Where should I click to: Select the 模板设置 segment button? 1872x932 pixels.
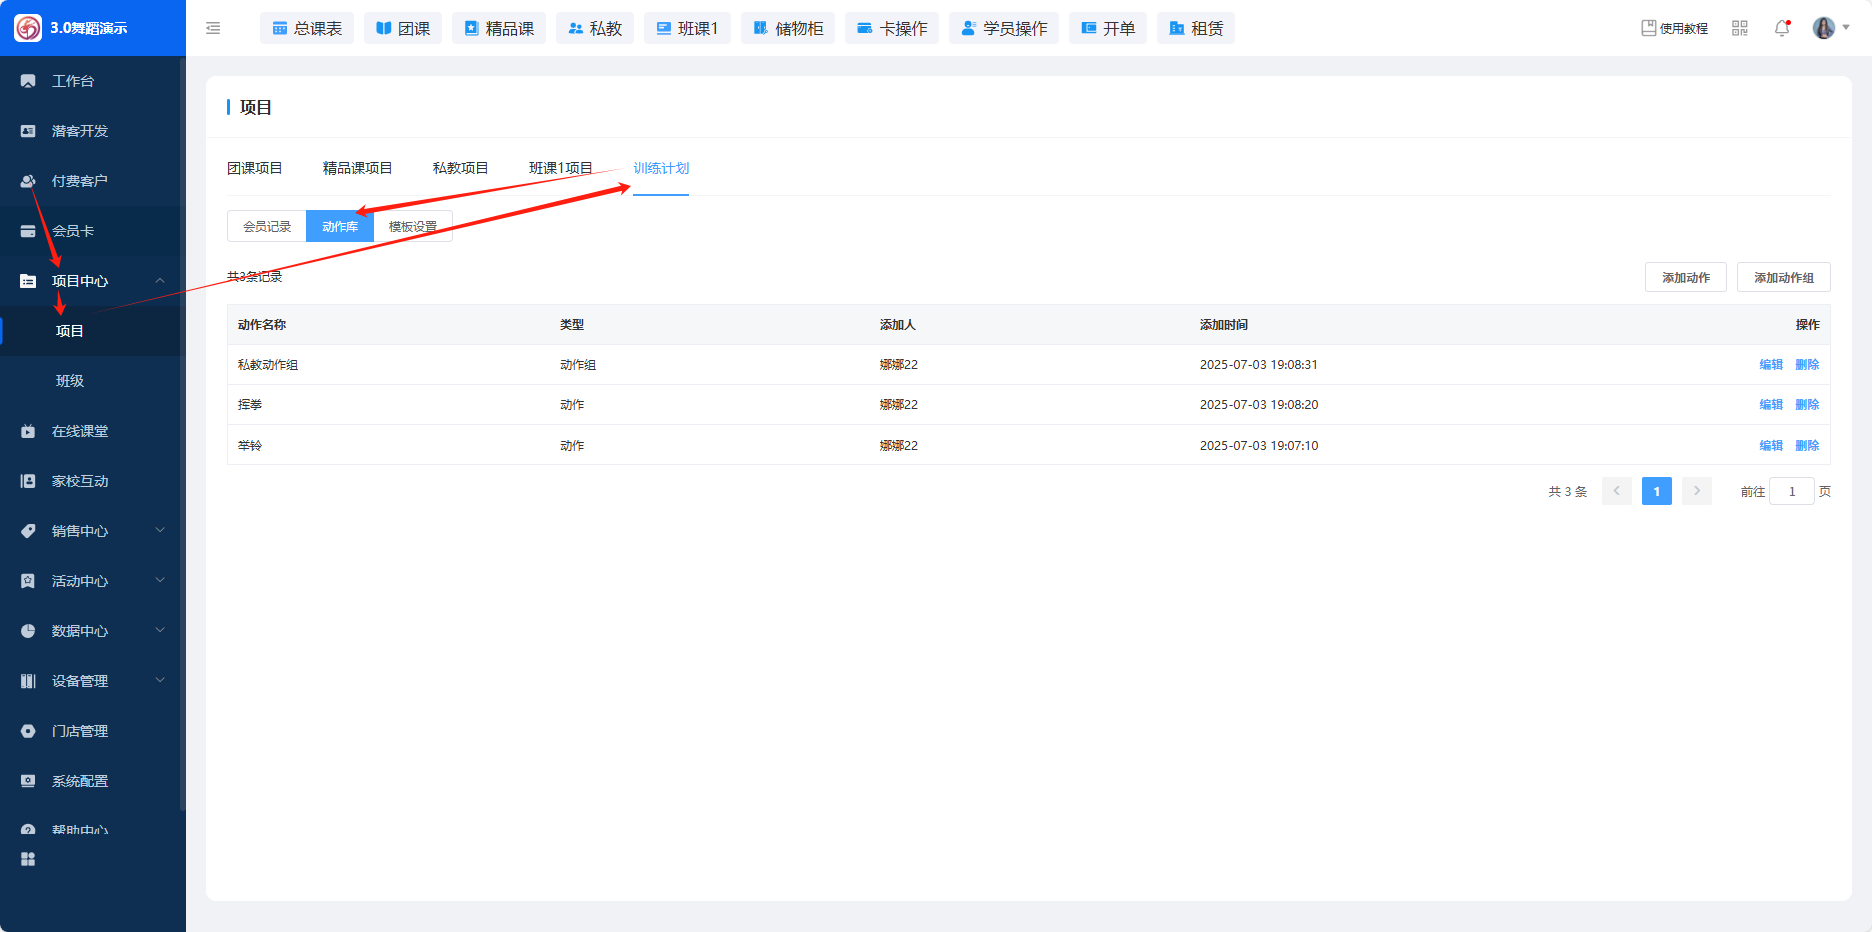[x=413, y=226]
